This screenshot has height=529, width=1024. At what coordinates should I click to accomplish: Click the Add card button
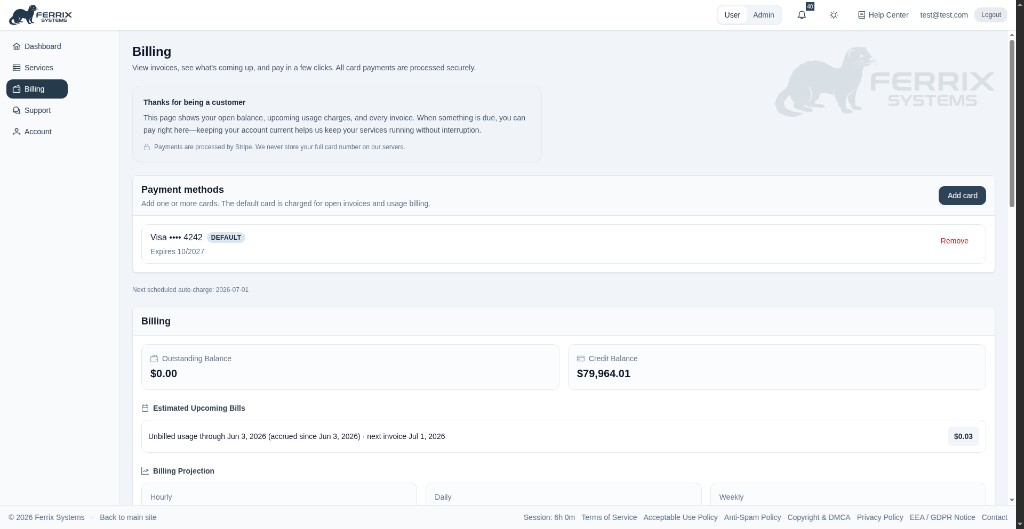[962, 195]
